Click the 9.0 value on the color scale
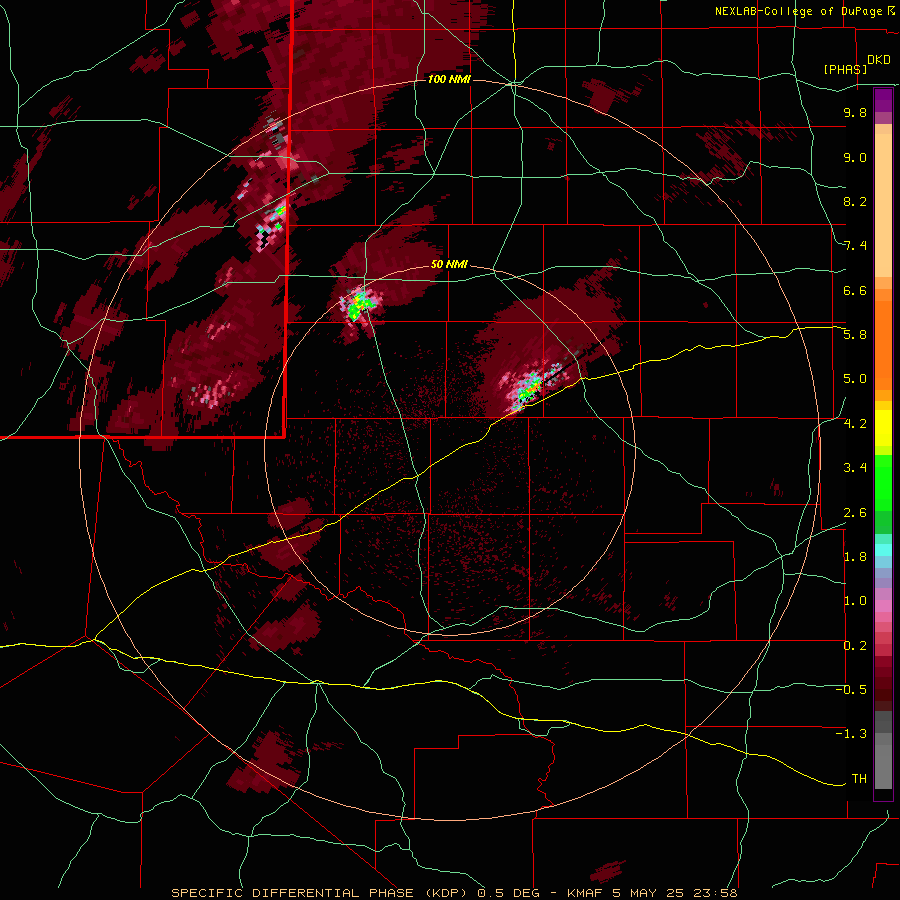This screenshot has width=900, height=900. [x=855, y=158]
